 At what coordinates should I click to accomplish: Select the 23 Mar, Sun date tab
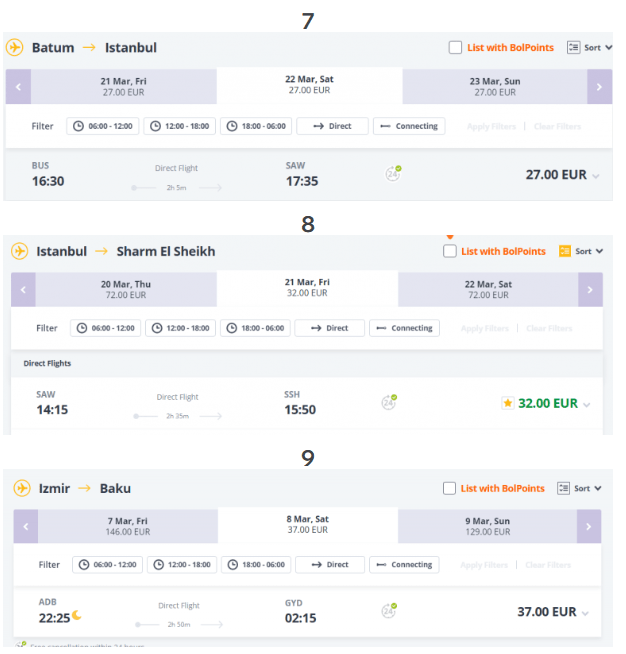(x=495, y=87)
